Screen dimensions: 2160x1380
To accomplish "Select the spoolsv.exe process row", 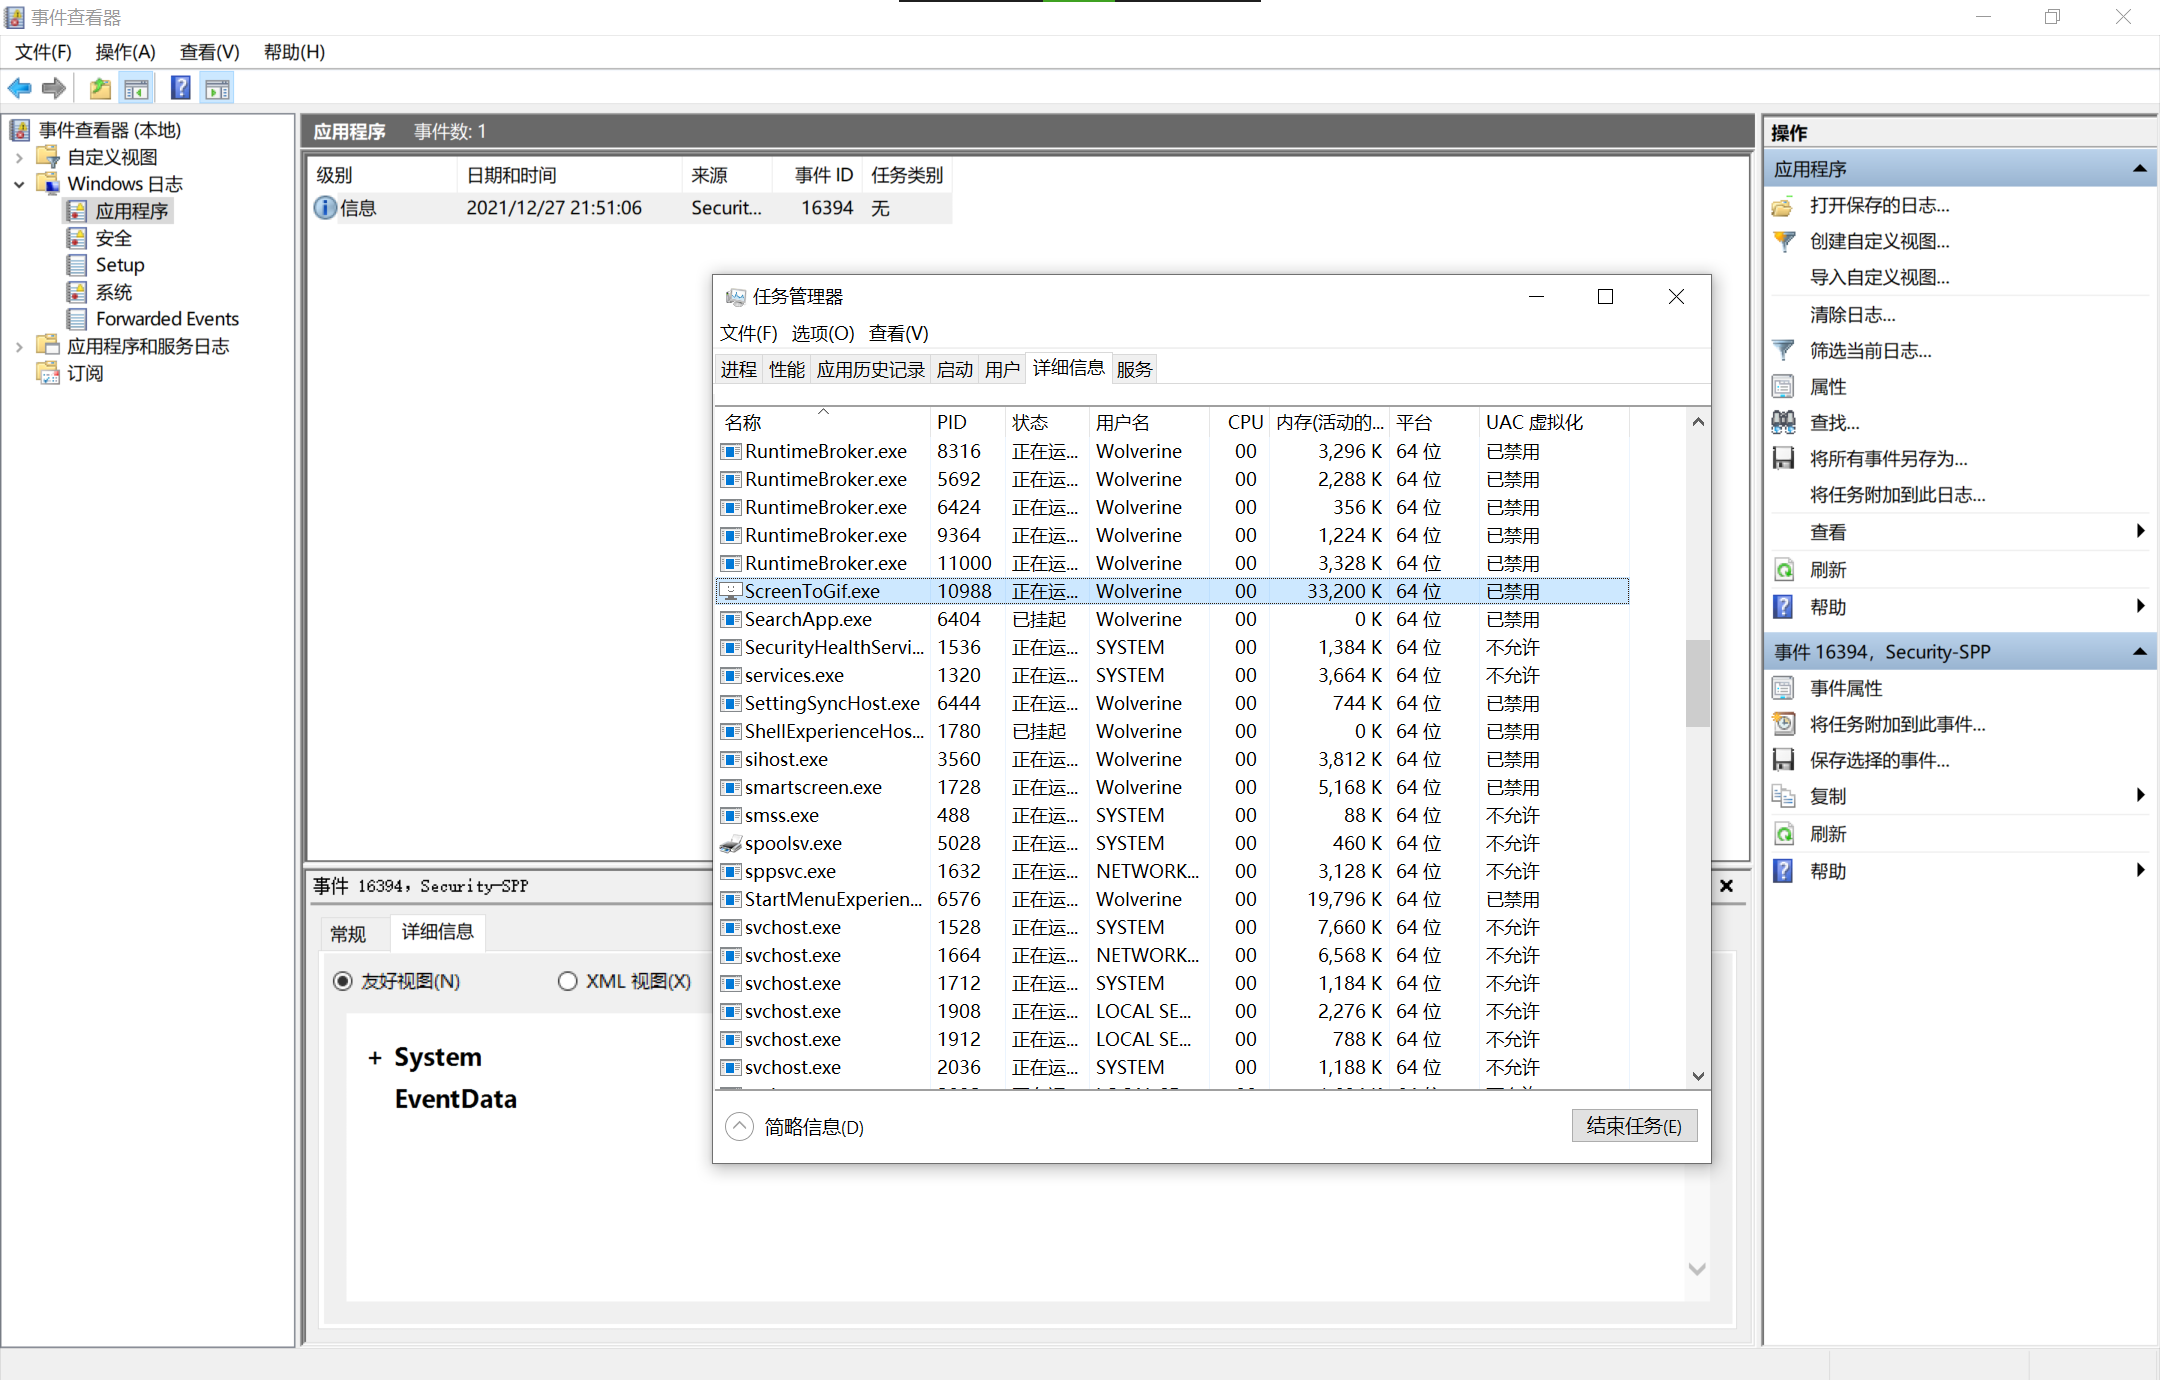I will tap(793, 844).
